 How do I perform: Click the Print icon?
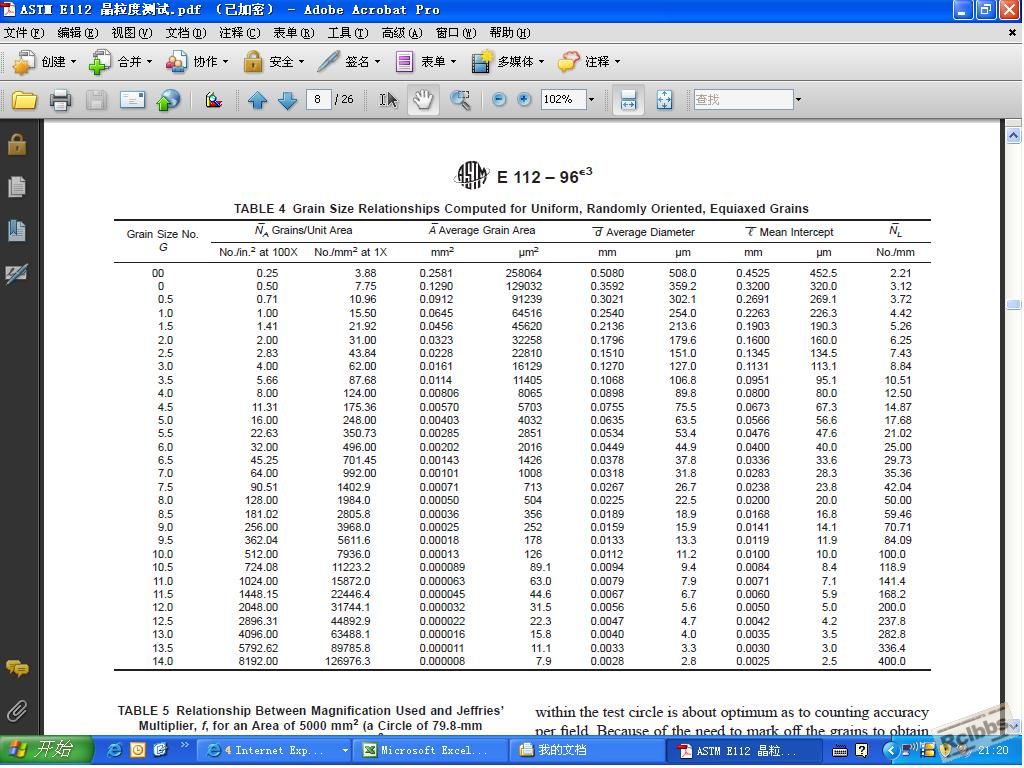coord(60,100)
